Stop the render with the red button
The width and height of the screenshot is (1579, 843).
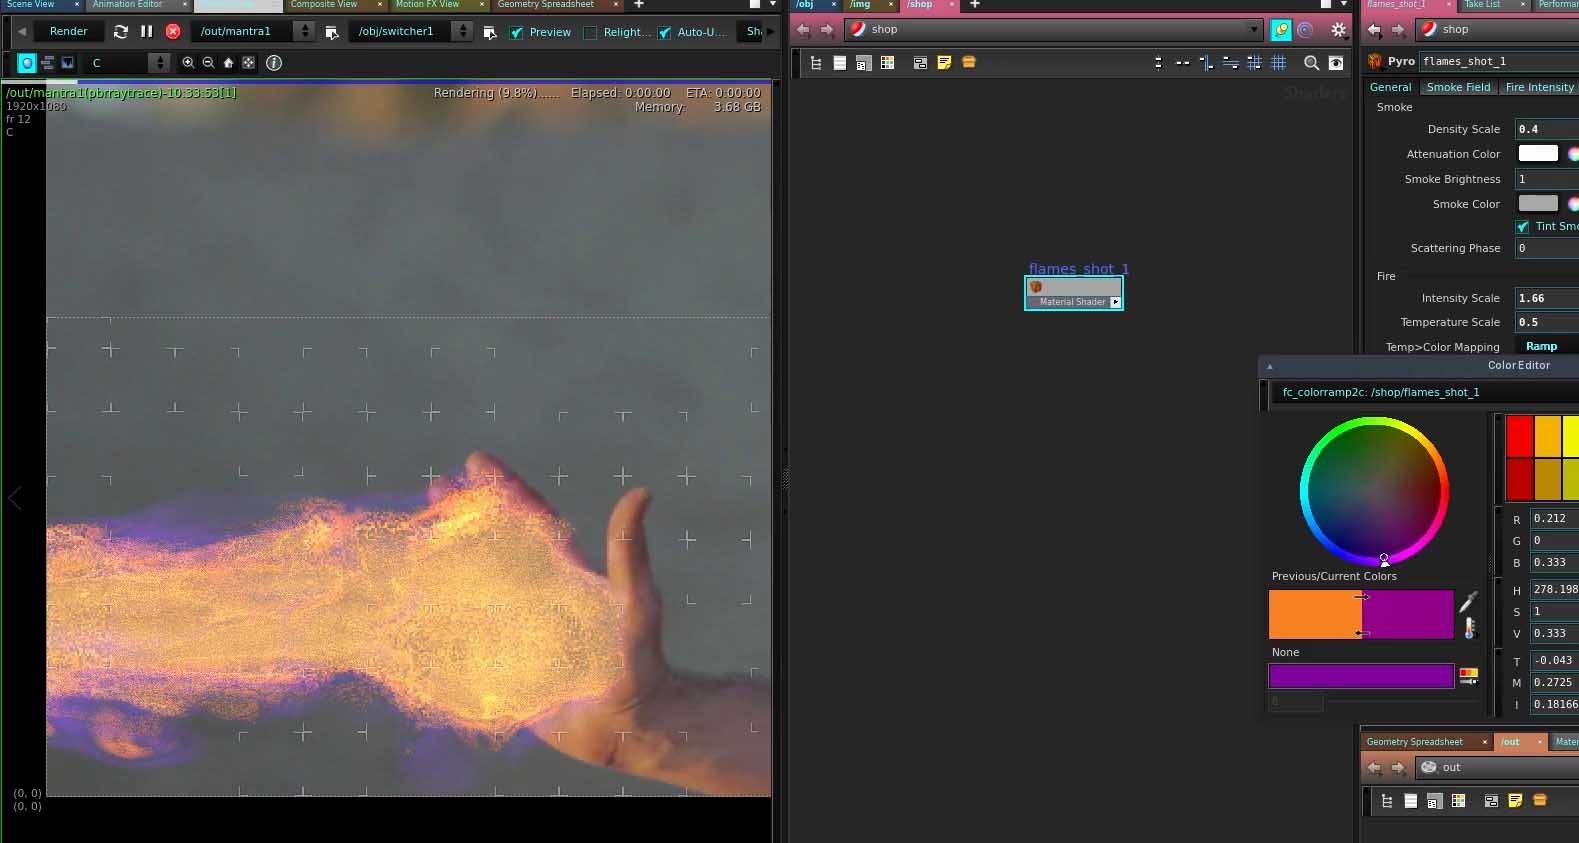[x=173, y=32]
